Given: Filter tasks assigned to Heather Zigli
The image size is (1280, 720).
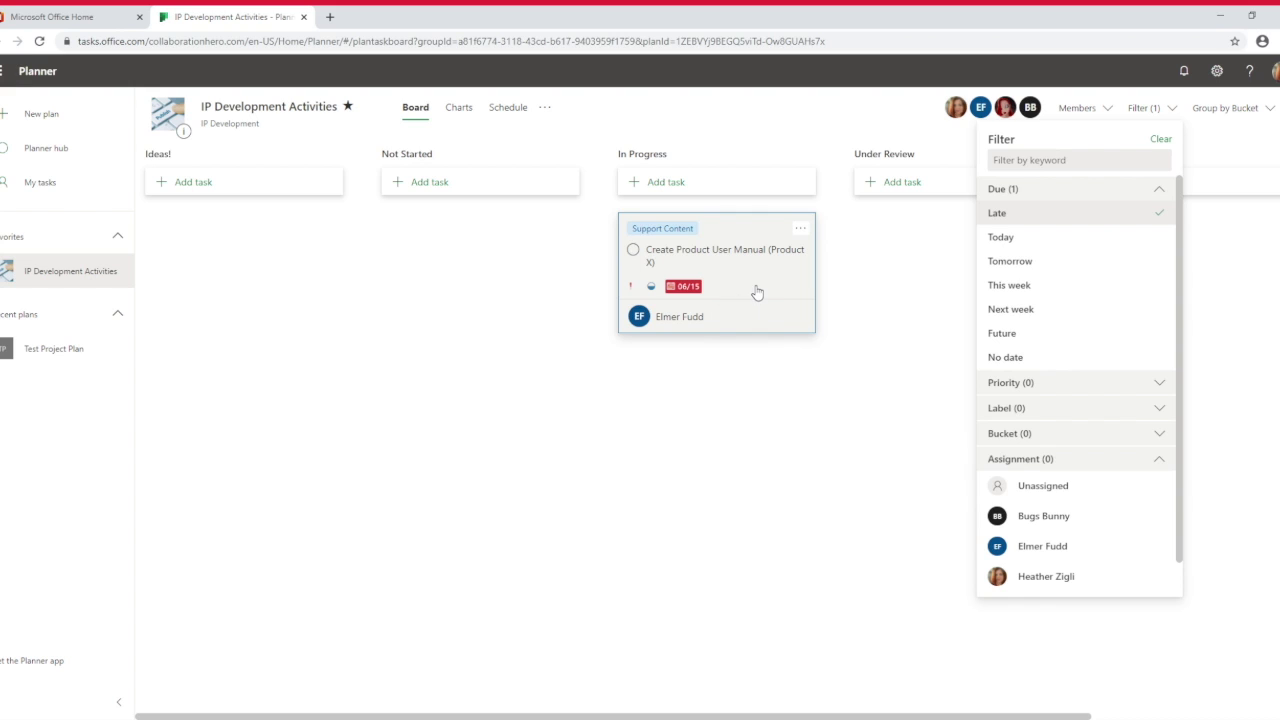Looking at the screenshot, I should tap(1076, 576).
